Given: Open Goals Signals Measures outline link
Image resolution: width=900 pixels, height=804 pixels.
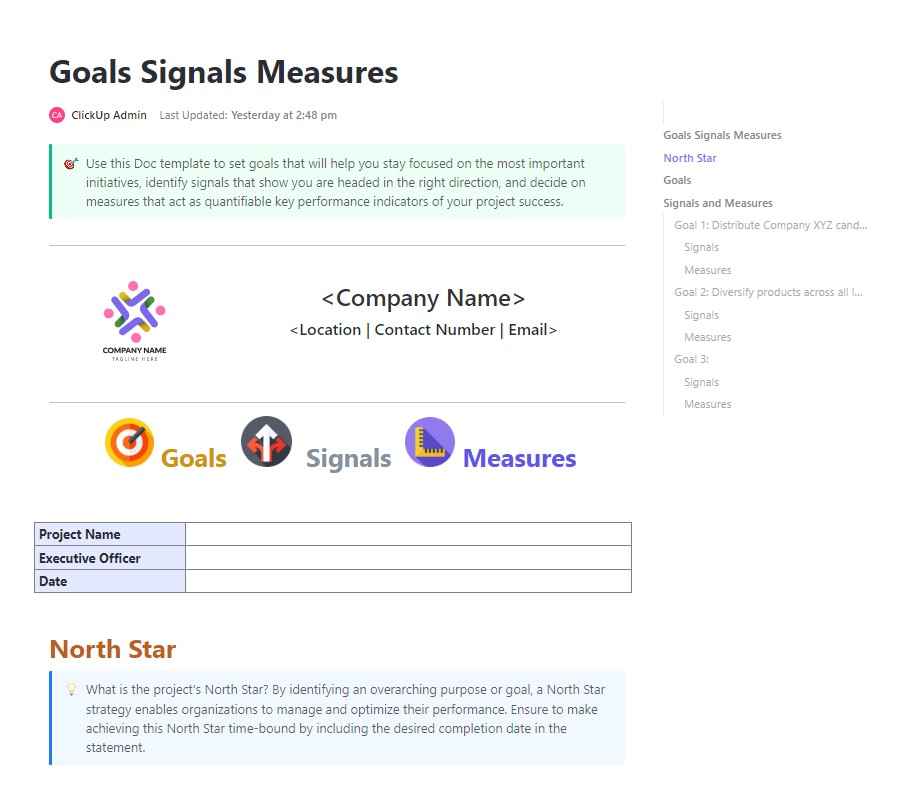Looking at the screenshot, I should [x=722, y=135].
